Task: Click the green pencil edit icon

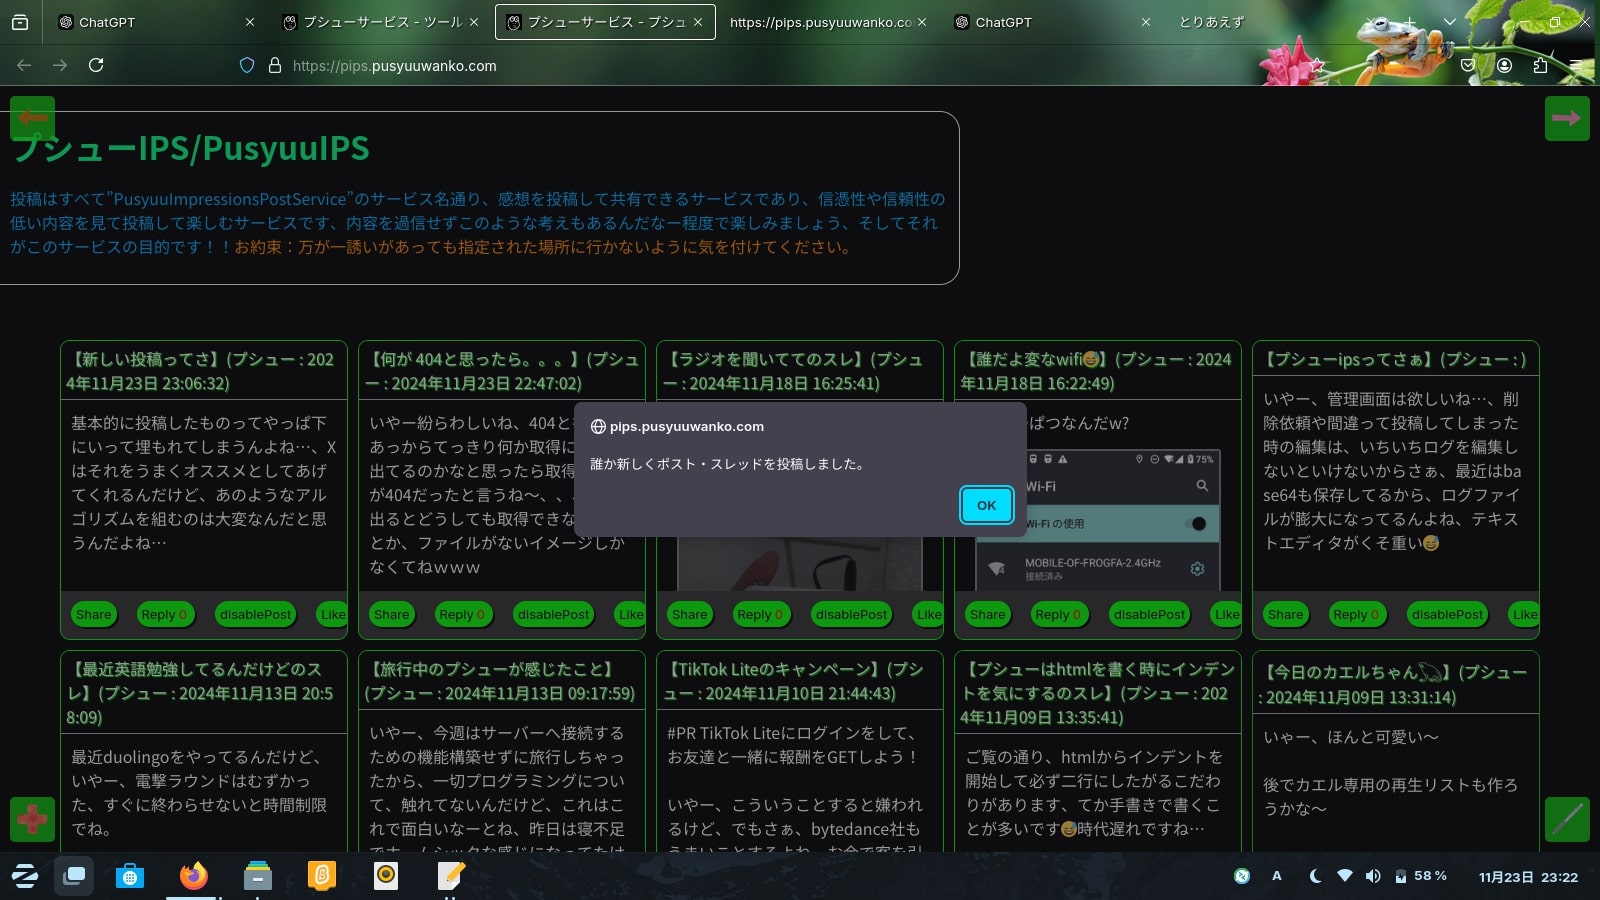Action: click(1567, 819)
